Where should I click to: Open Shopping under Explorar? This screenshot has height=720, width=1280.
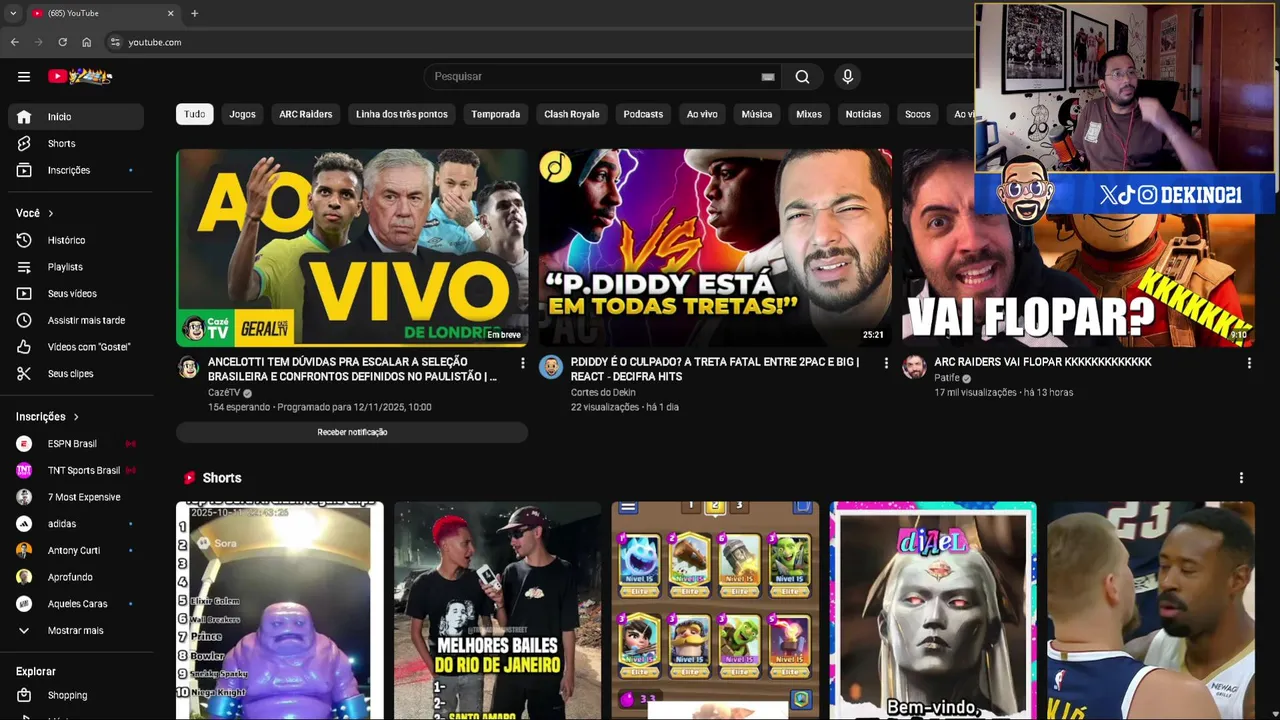pos(76,695)
